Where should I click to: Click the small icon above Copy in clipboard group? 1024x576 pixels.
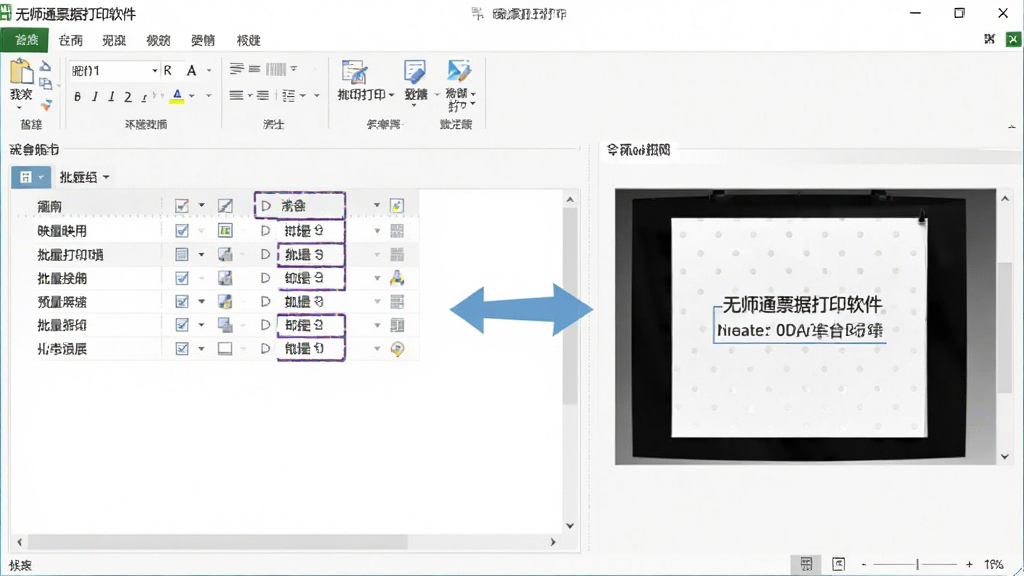tap(45, 66)
